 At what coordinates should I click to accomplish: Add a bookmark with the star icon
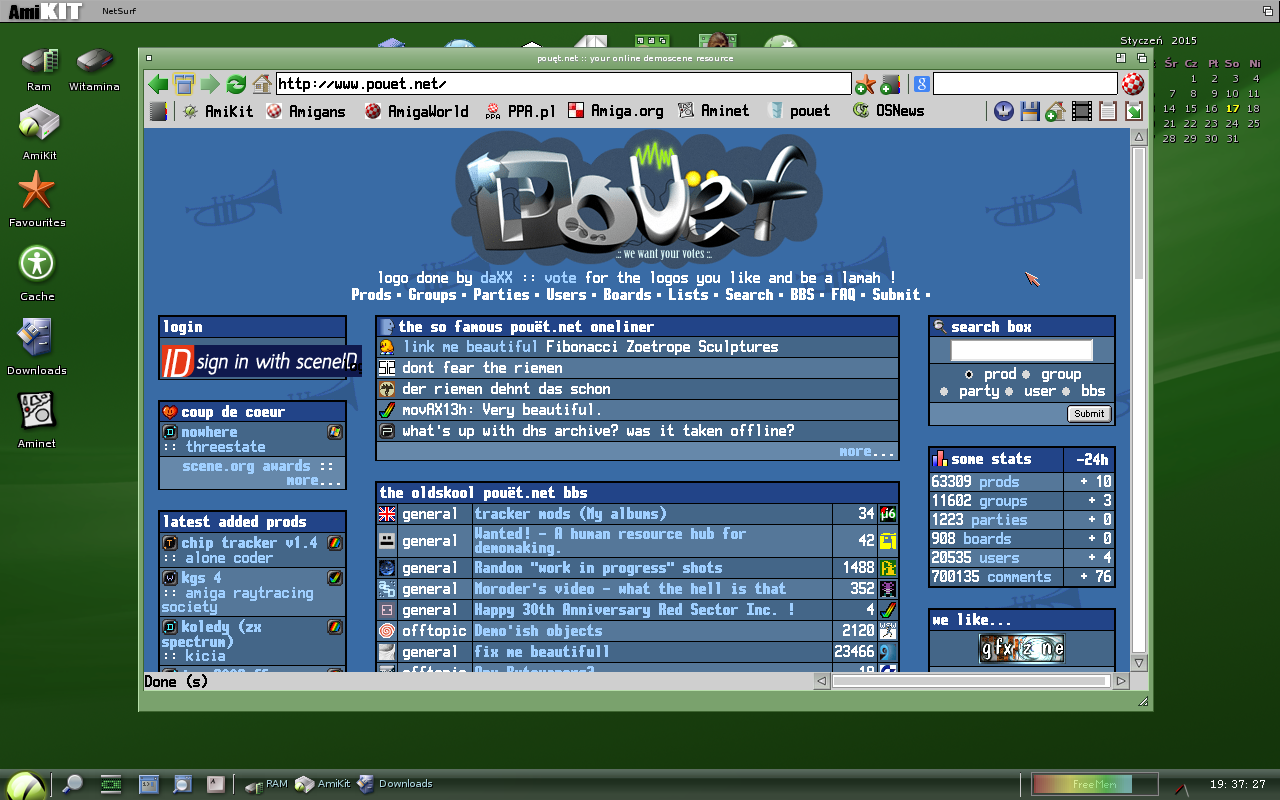[865, 84]
